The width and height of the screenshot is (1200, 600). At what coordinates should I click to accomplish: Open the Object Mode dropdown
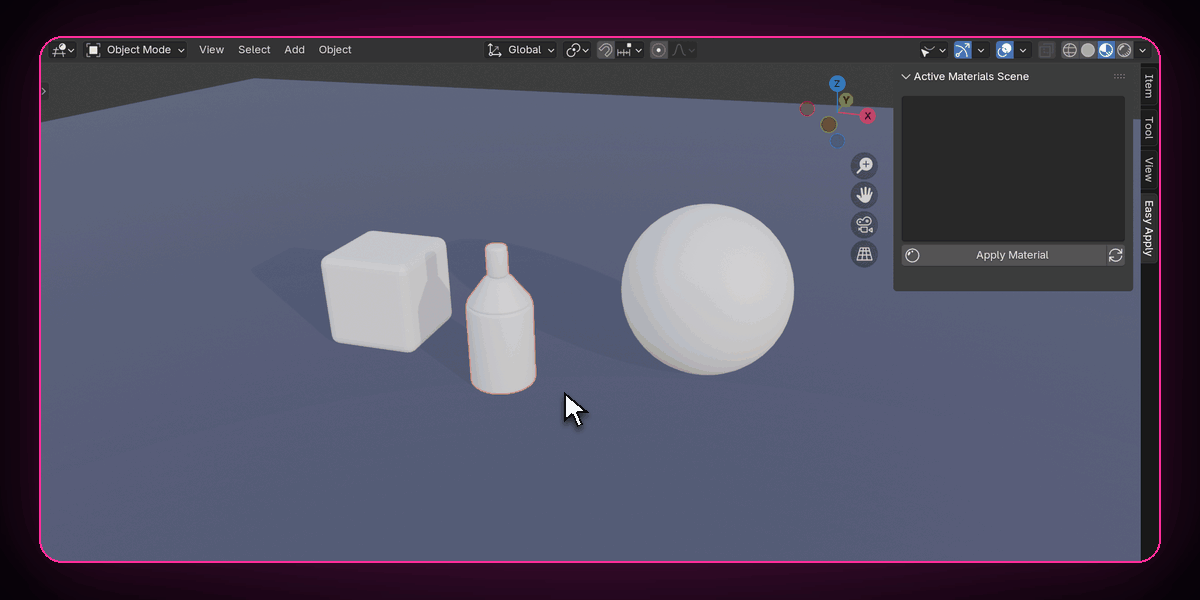[x=135, y=50]
